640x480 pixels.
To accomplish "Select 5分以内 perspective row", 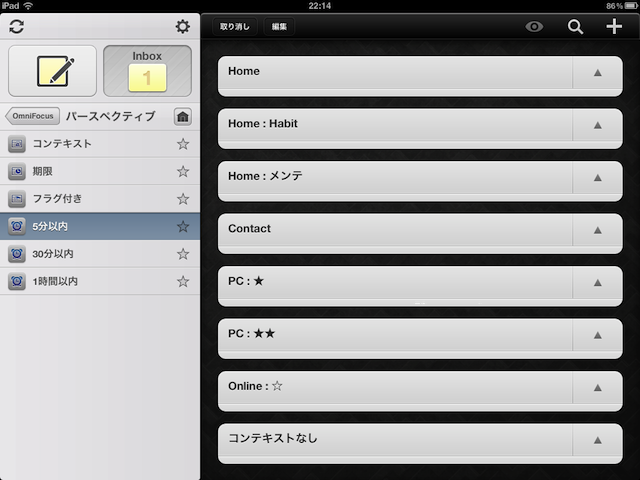I will (100, 226).
